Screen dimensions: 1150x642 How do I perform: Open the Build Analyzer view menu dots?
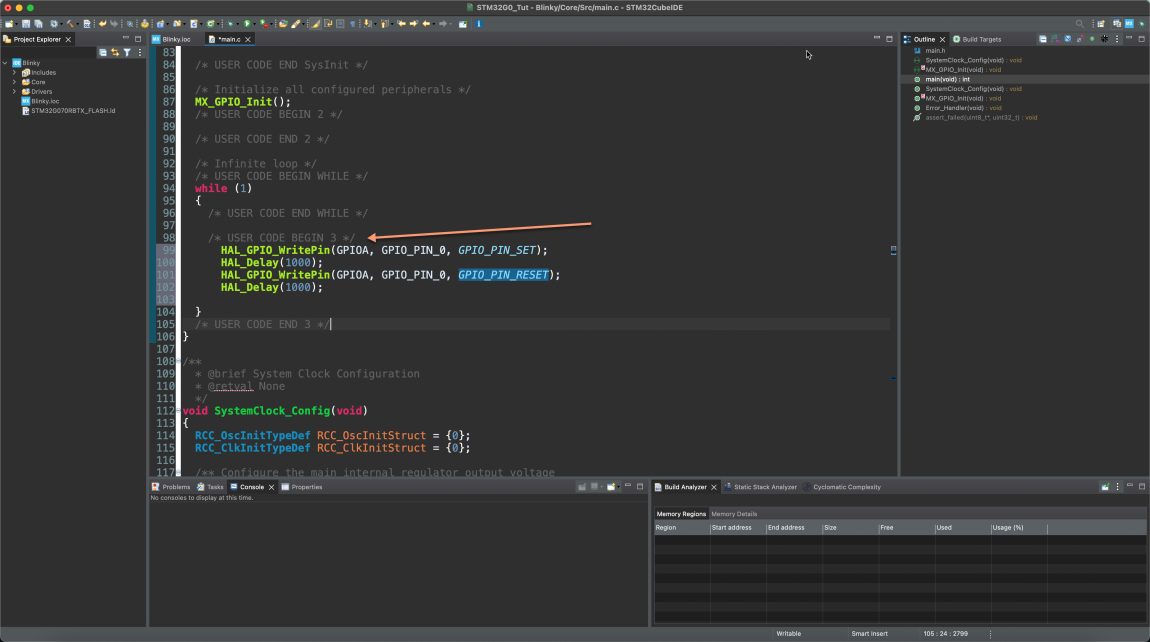[x=1118, y=486]
